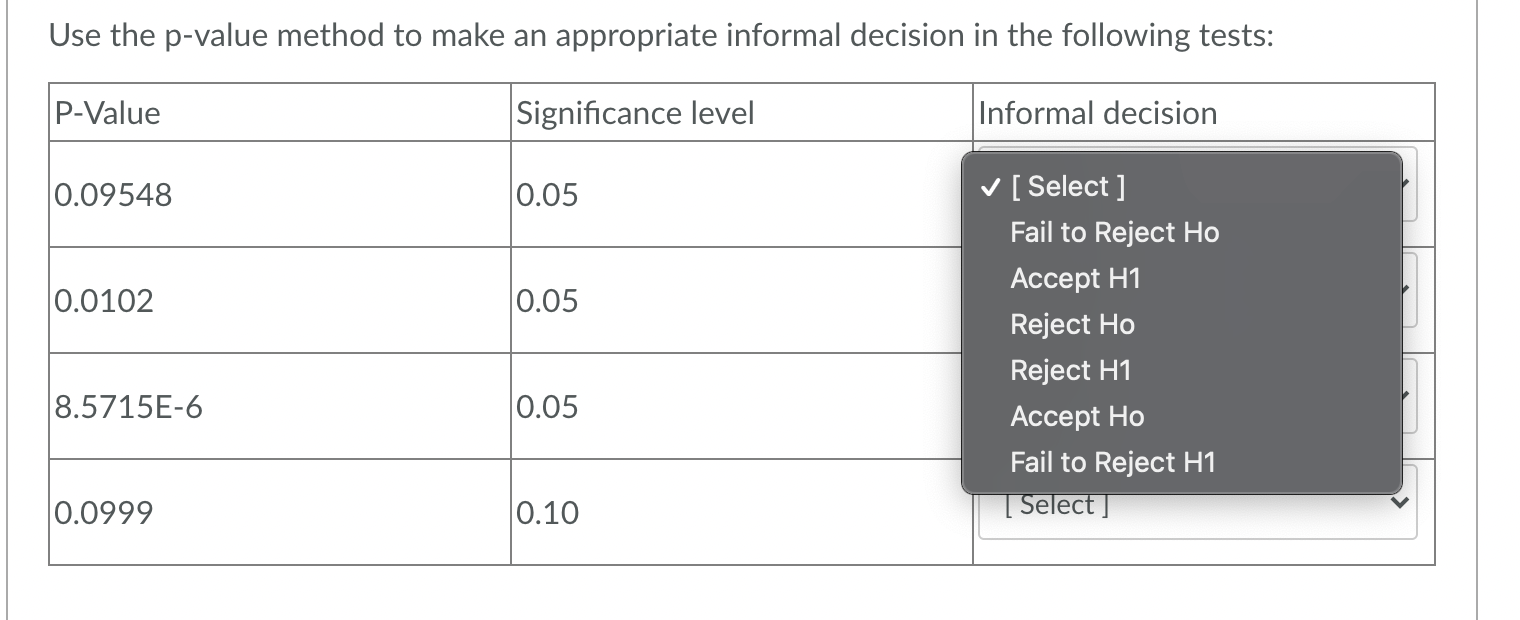
Task: Click the cell containing 8.5715E-6
Action: coord(130,406)
